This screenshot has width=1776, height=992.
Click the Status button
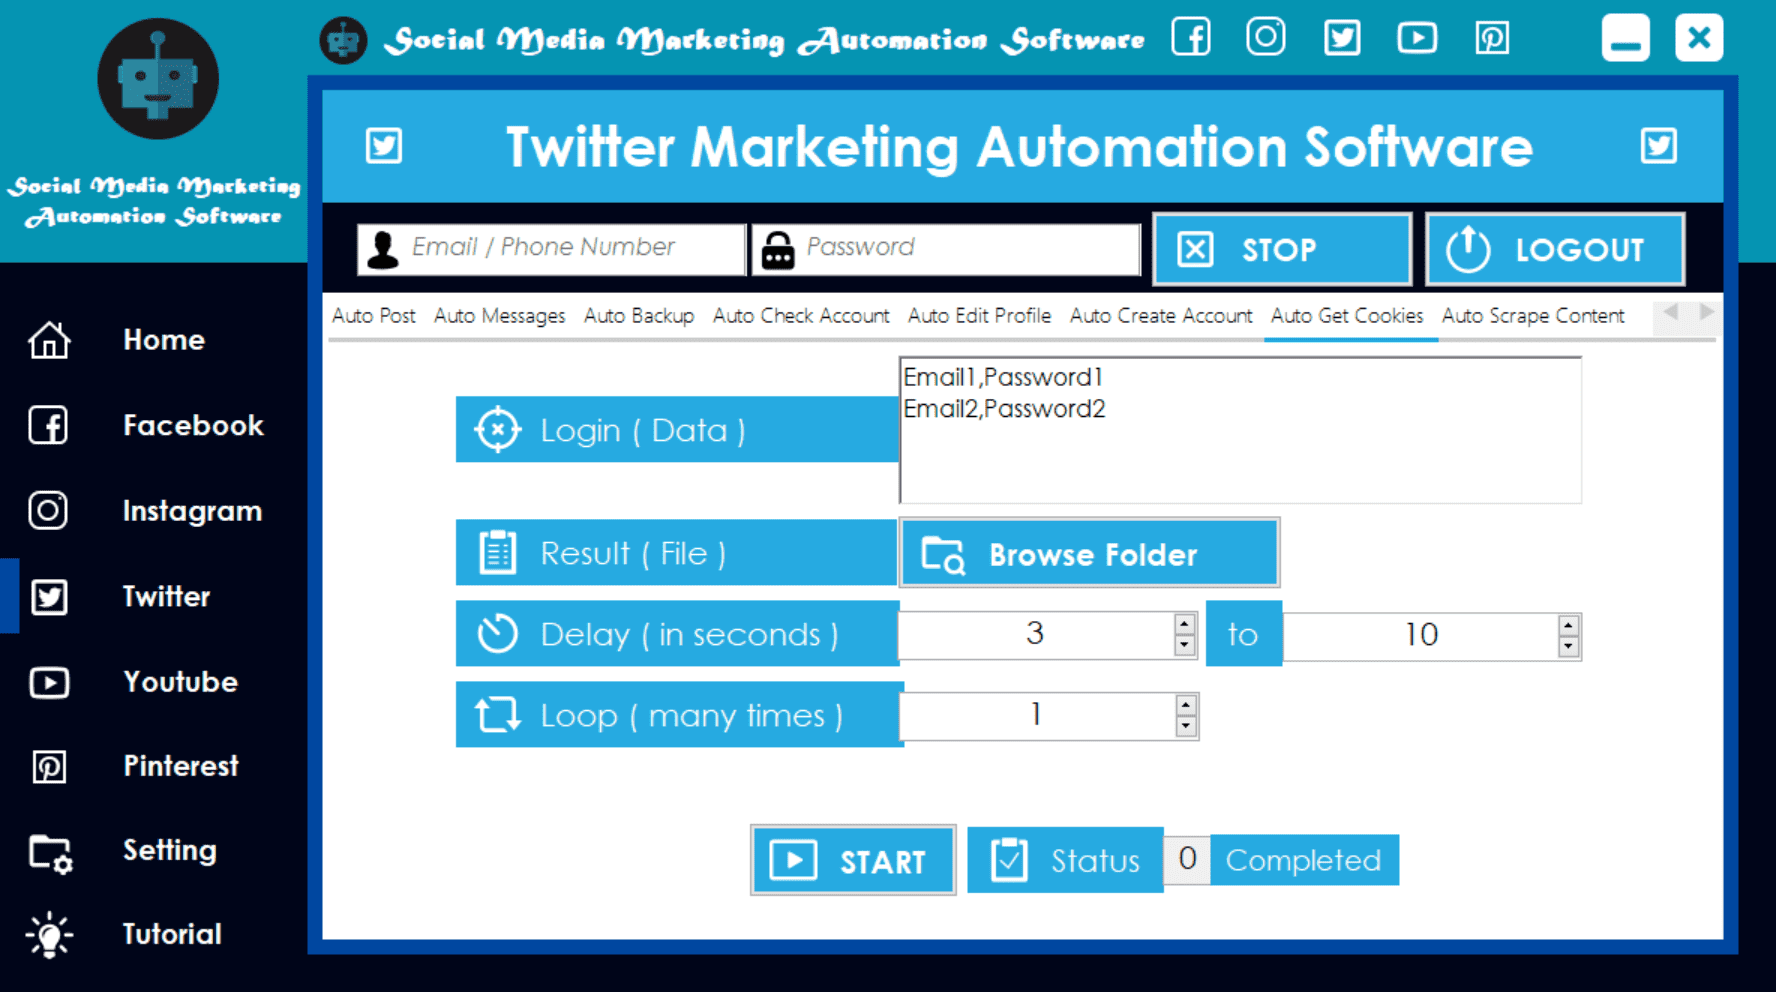click(x=1066, y=860)
